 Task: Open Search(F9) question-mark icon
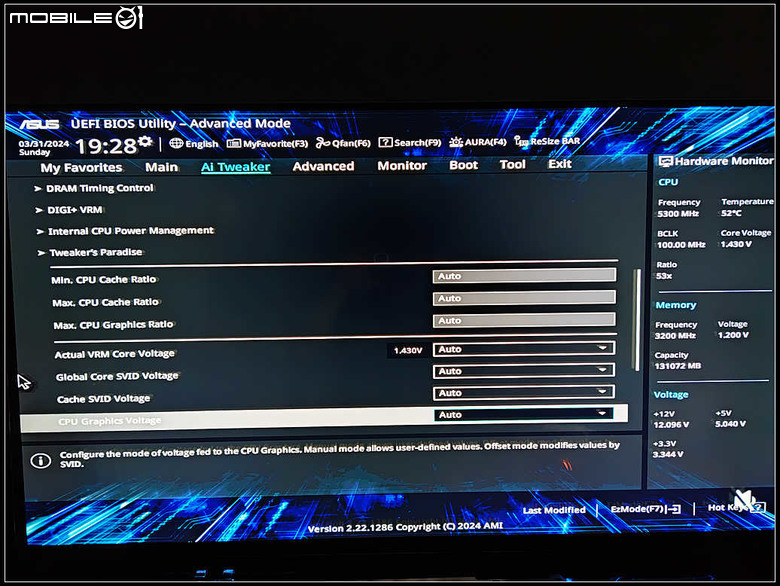pos(385,142)
